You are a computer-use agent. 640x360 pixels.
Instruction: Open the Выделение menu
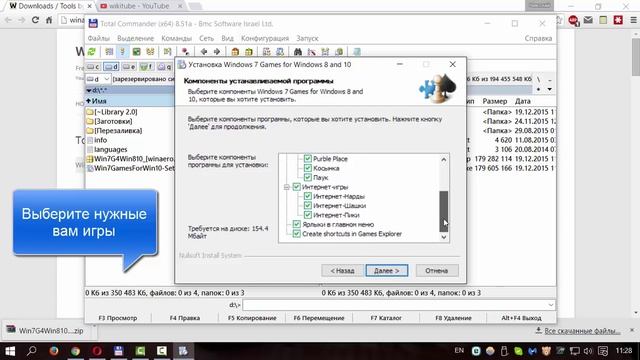tap(136, 38)
